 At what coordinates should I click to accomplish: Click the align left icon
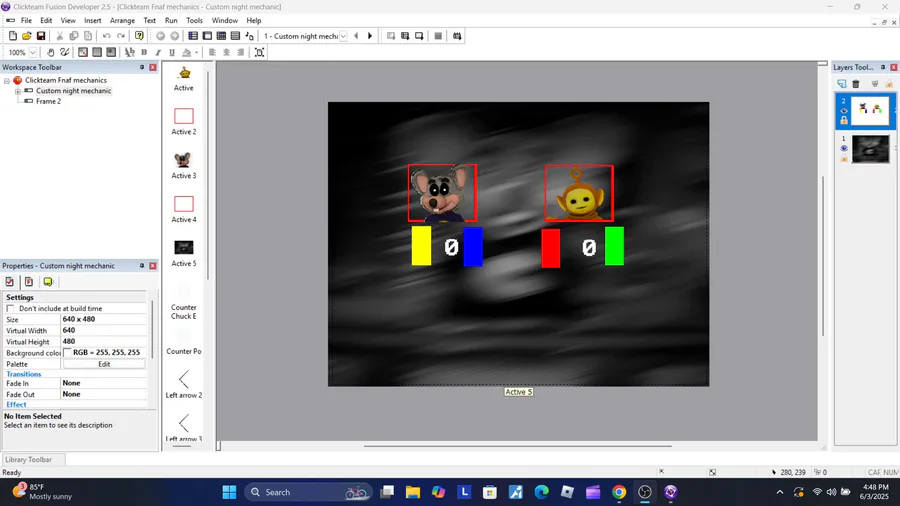pyautogui.click(x=212, y=52)
